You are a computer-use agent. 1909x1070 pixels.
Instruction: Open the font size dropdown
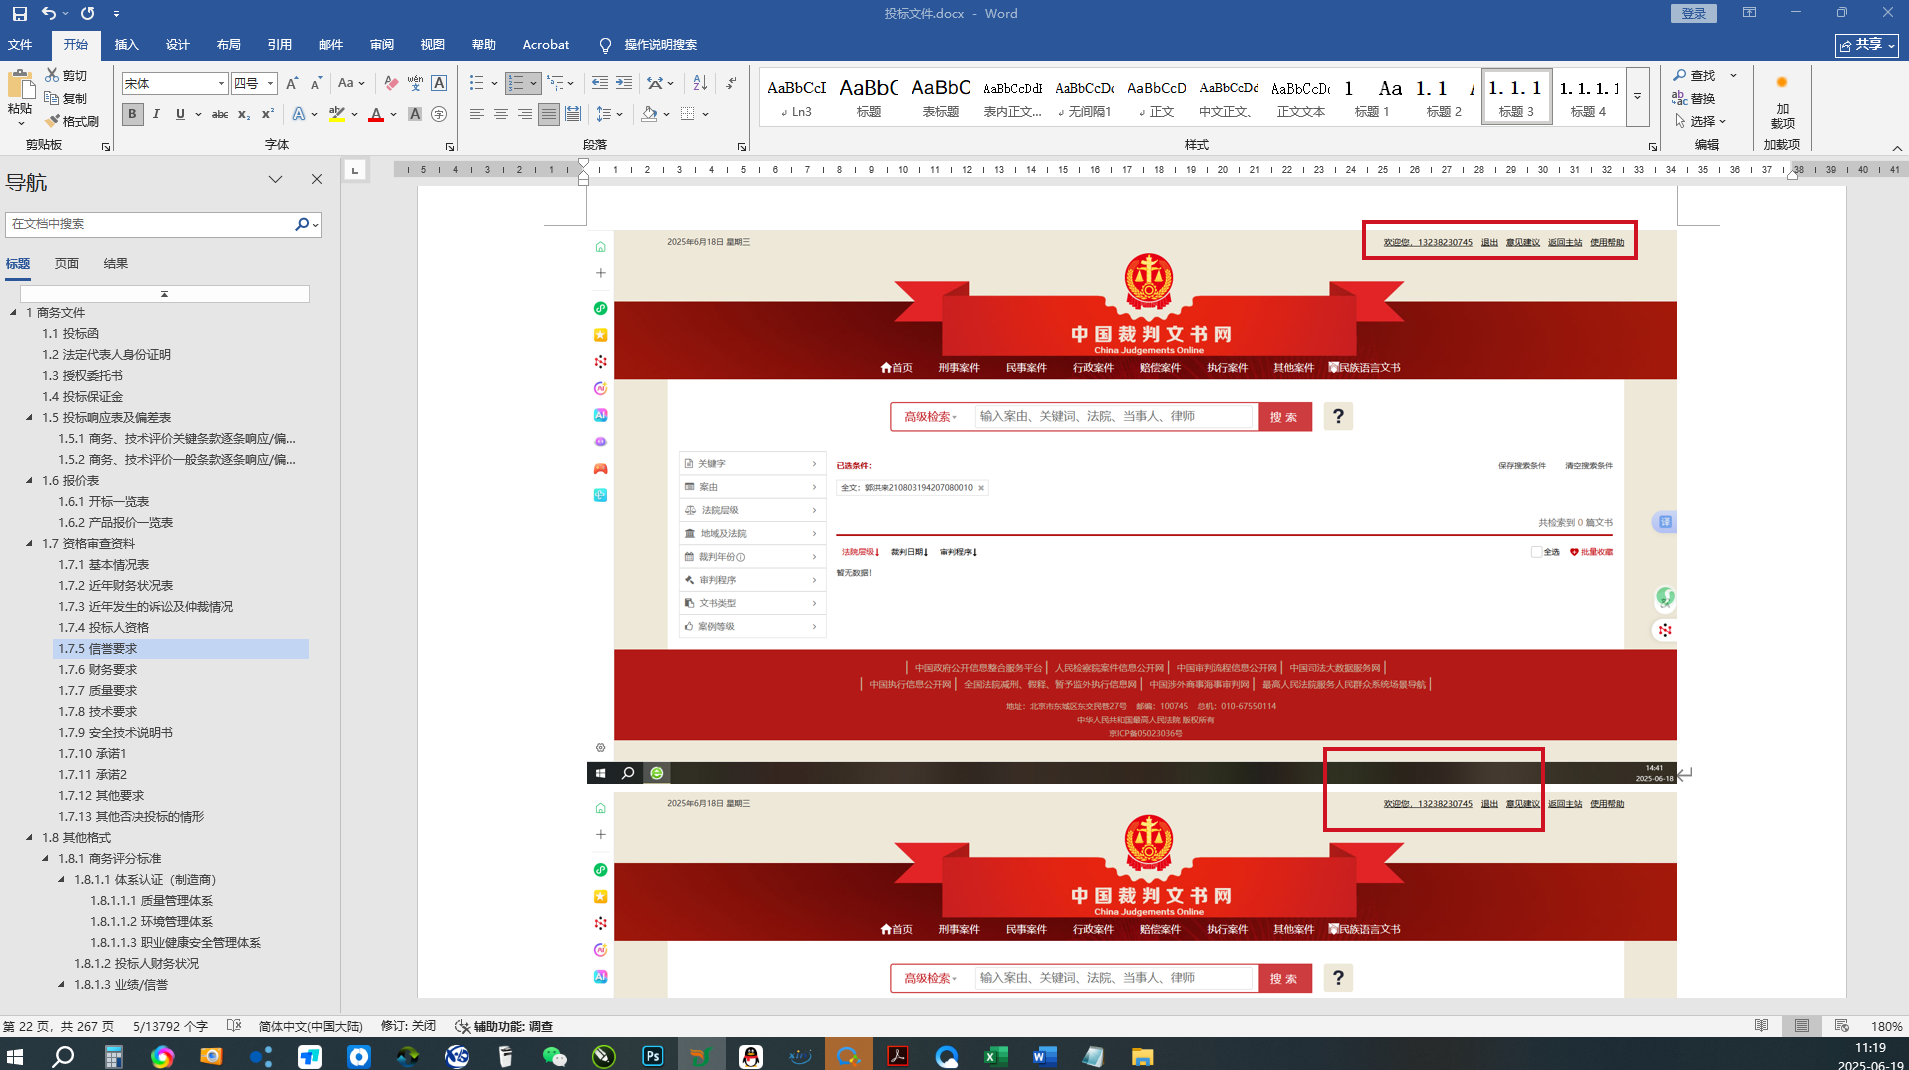tap(270, 84)
